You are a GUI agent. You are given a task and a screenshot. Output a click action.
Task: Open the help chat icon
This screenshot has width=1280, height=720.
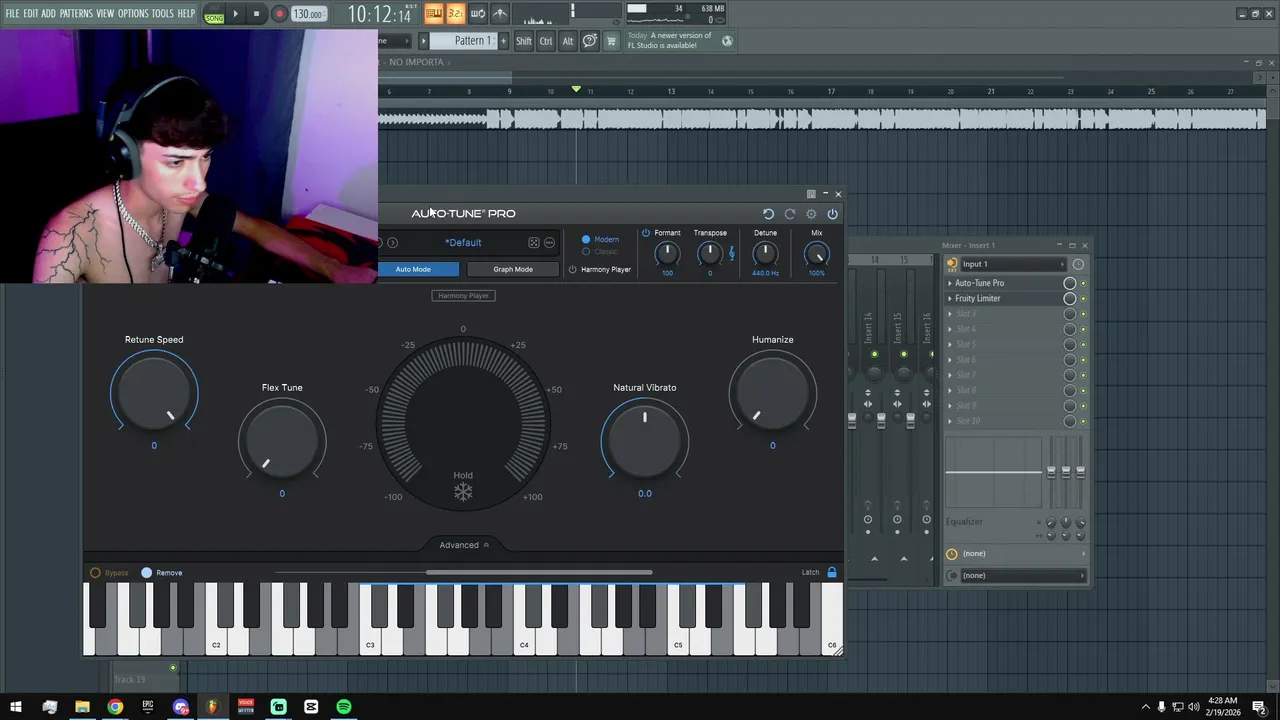pos(590,41)
